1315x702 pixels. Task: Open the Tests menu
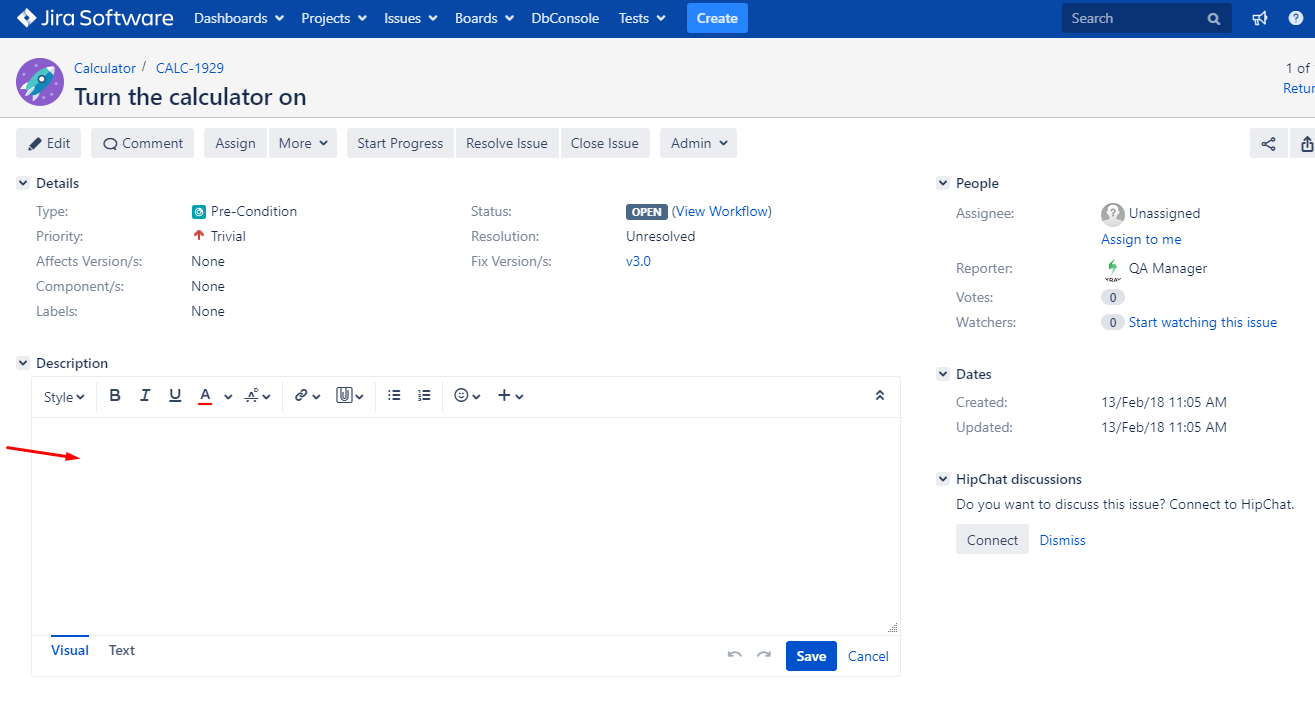tap(642, 18)
